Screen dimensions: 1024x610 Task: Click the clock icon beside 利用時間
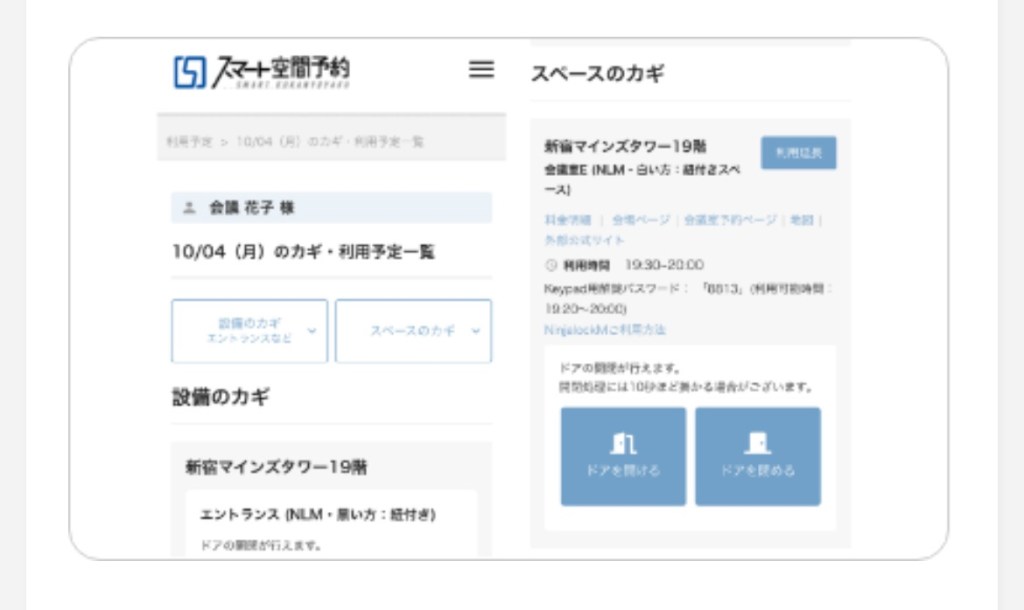coord(550,265)
